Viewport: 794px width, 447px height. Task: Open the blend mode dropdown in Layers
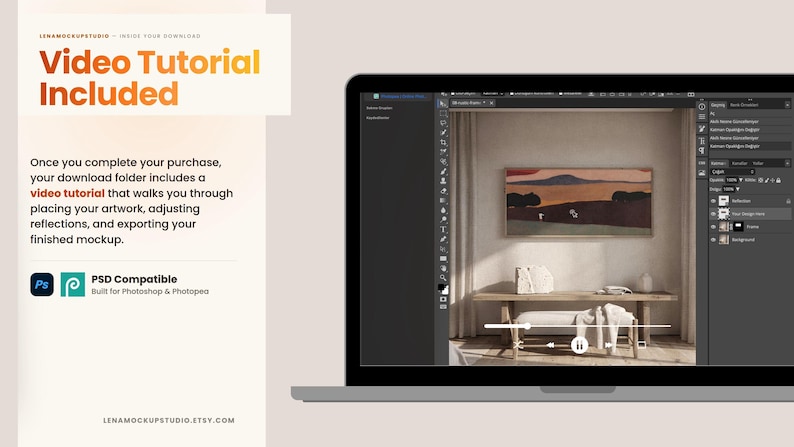click(732, 172)
